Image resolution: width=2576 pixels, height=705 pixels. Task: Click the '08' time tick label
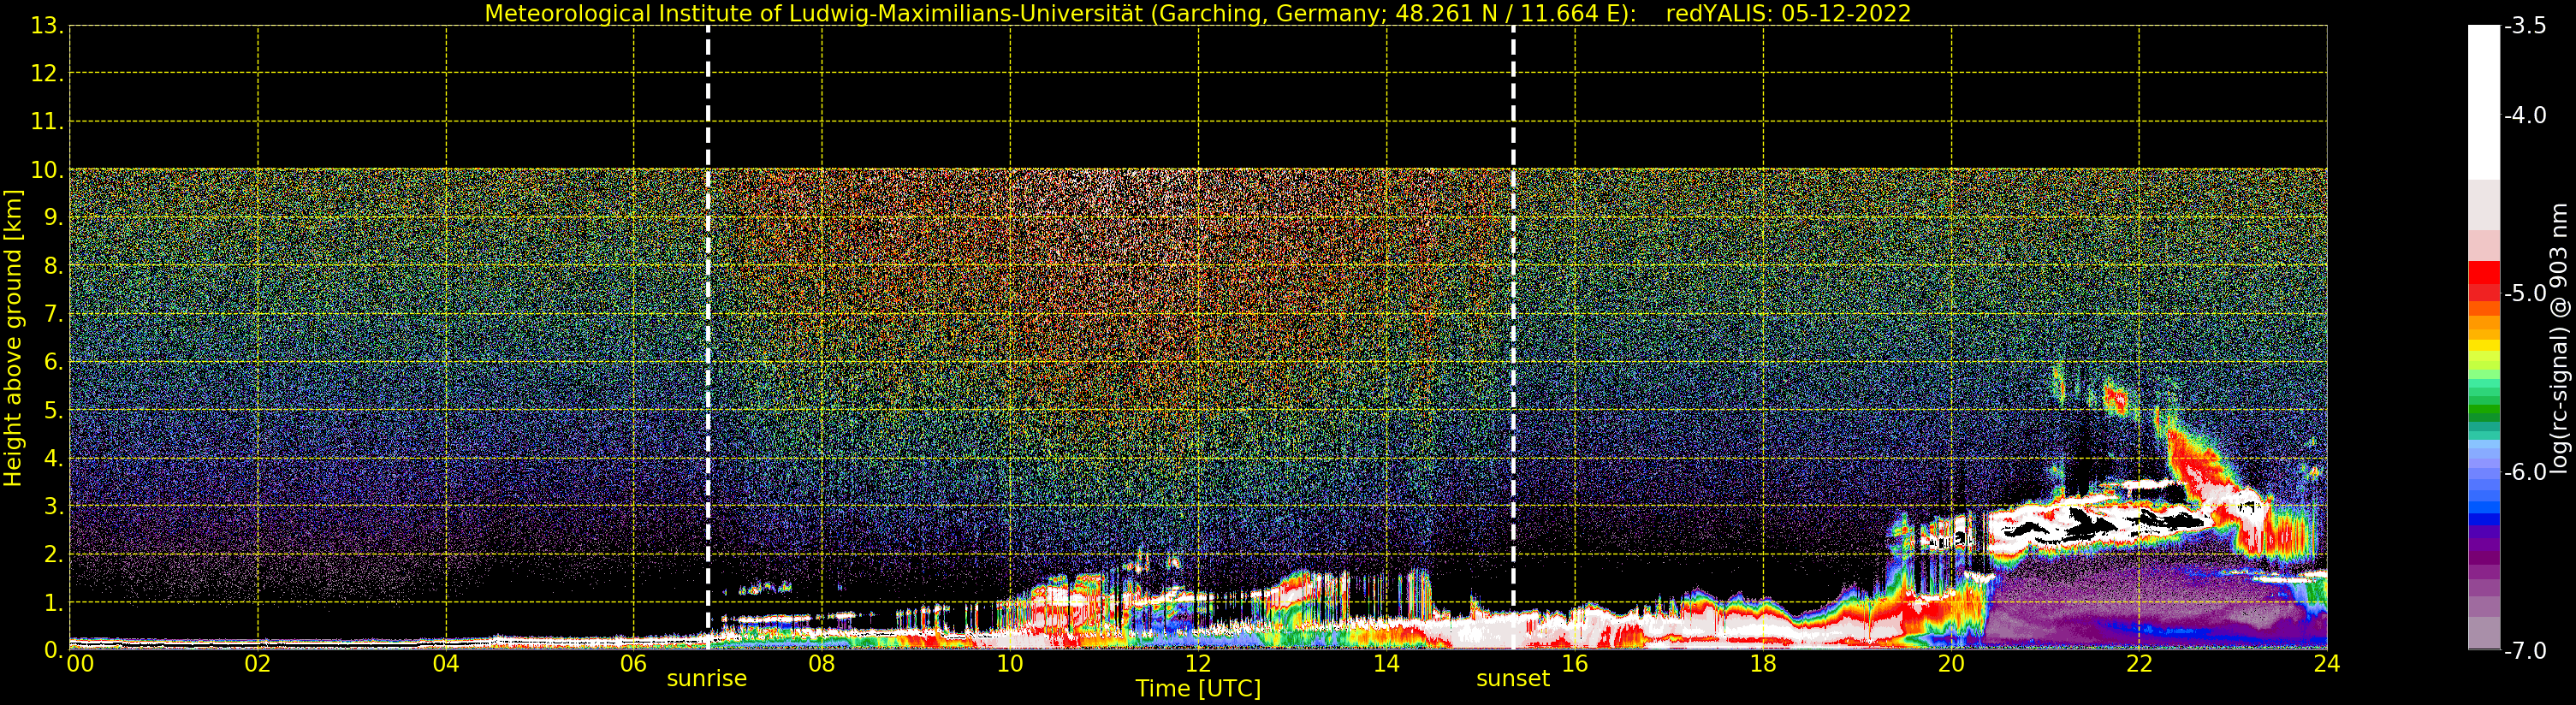click(822, 664)
